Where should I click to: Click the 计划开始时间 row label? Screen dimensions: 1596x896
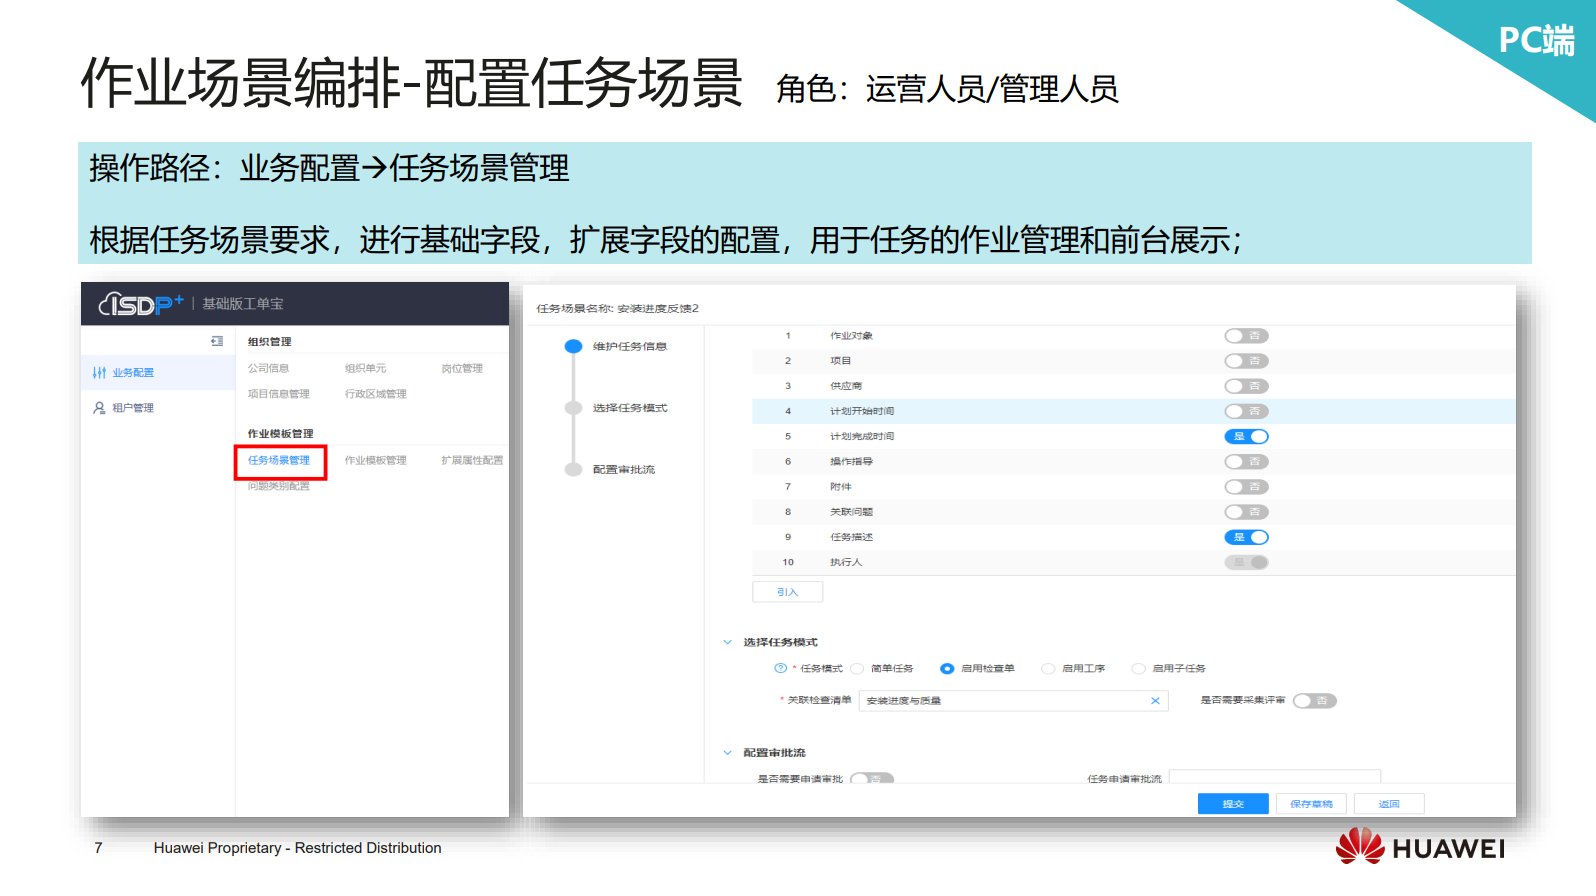pyautogui.click(x=862, y=411)
